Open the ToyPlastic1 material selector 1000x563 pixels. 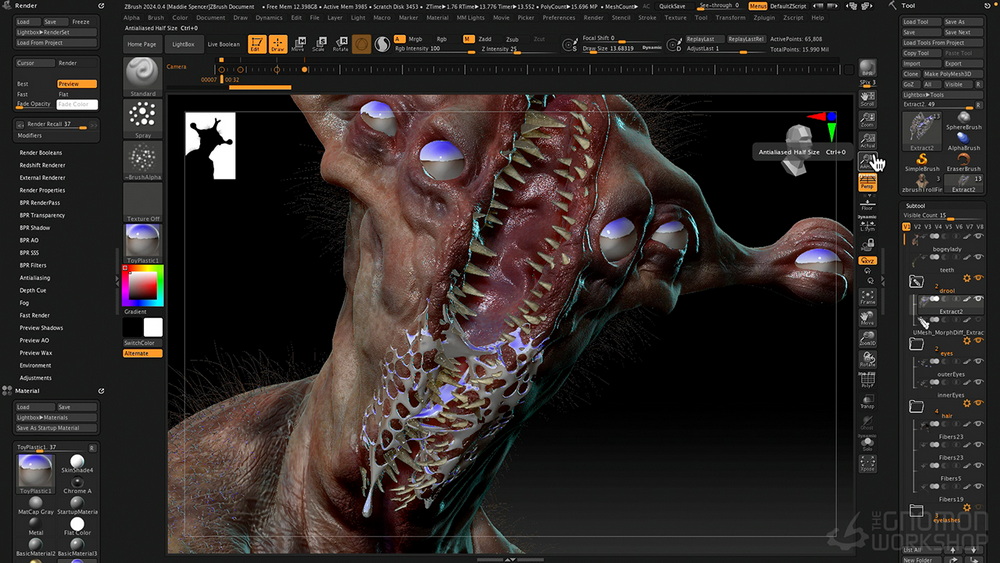(x=142, y=244)
